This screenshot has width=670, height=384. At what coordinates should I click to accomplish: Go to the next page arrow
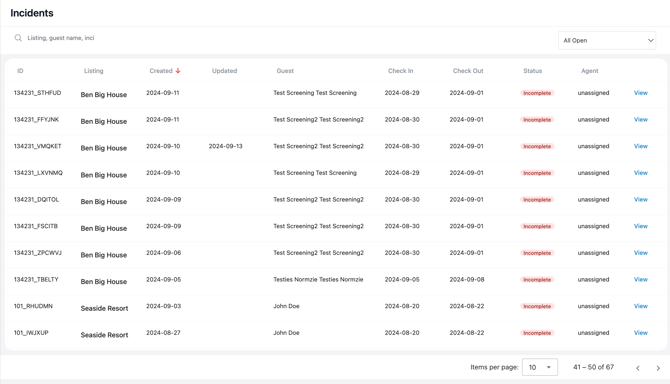(x=658, y=368)
